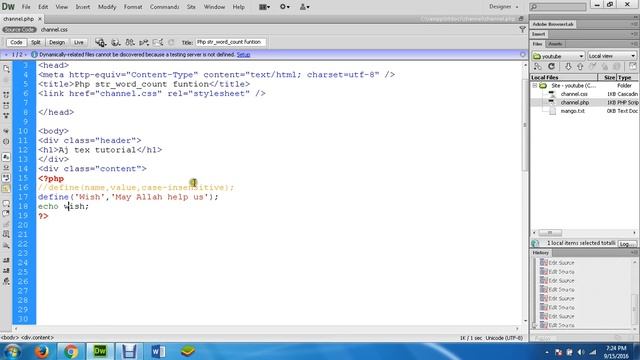Click the Title text field
Screen dimensions: 640x360
[x=231, y=42]
